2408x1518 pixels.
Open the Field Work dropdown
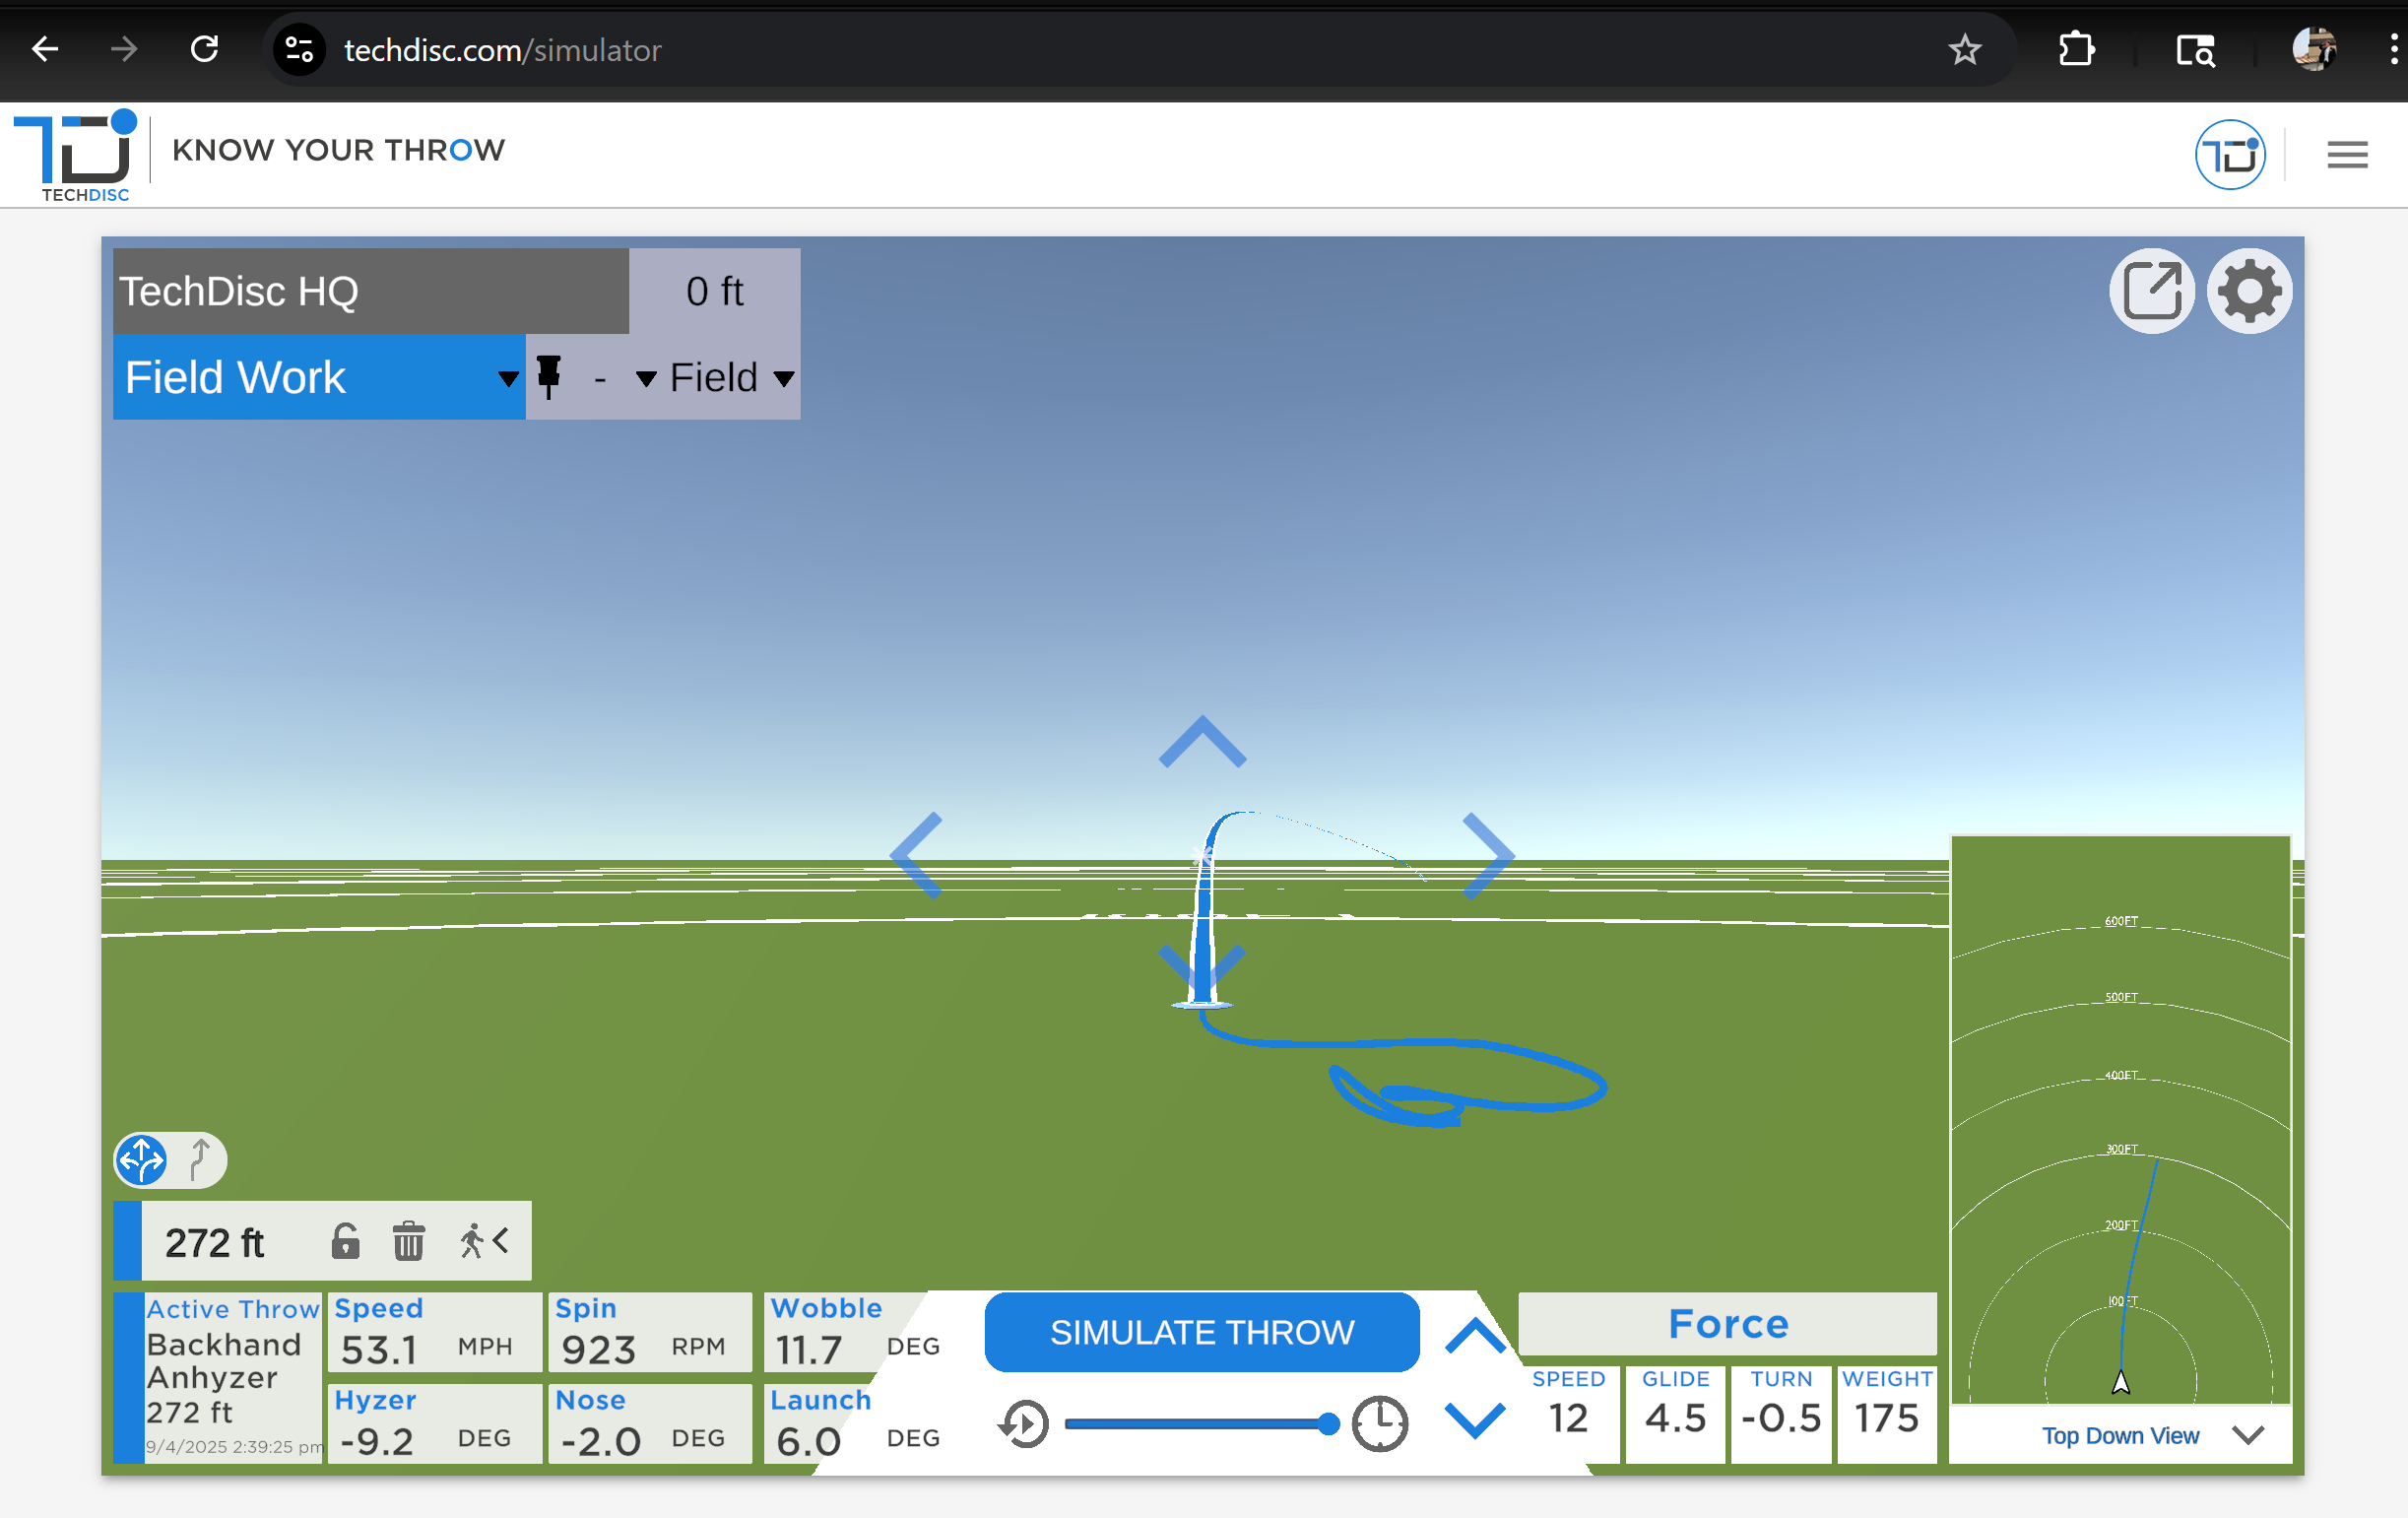coord(320,377)
